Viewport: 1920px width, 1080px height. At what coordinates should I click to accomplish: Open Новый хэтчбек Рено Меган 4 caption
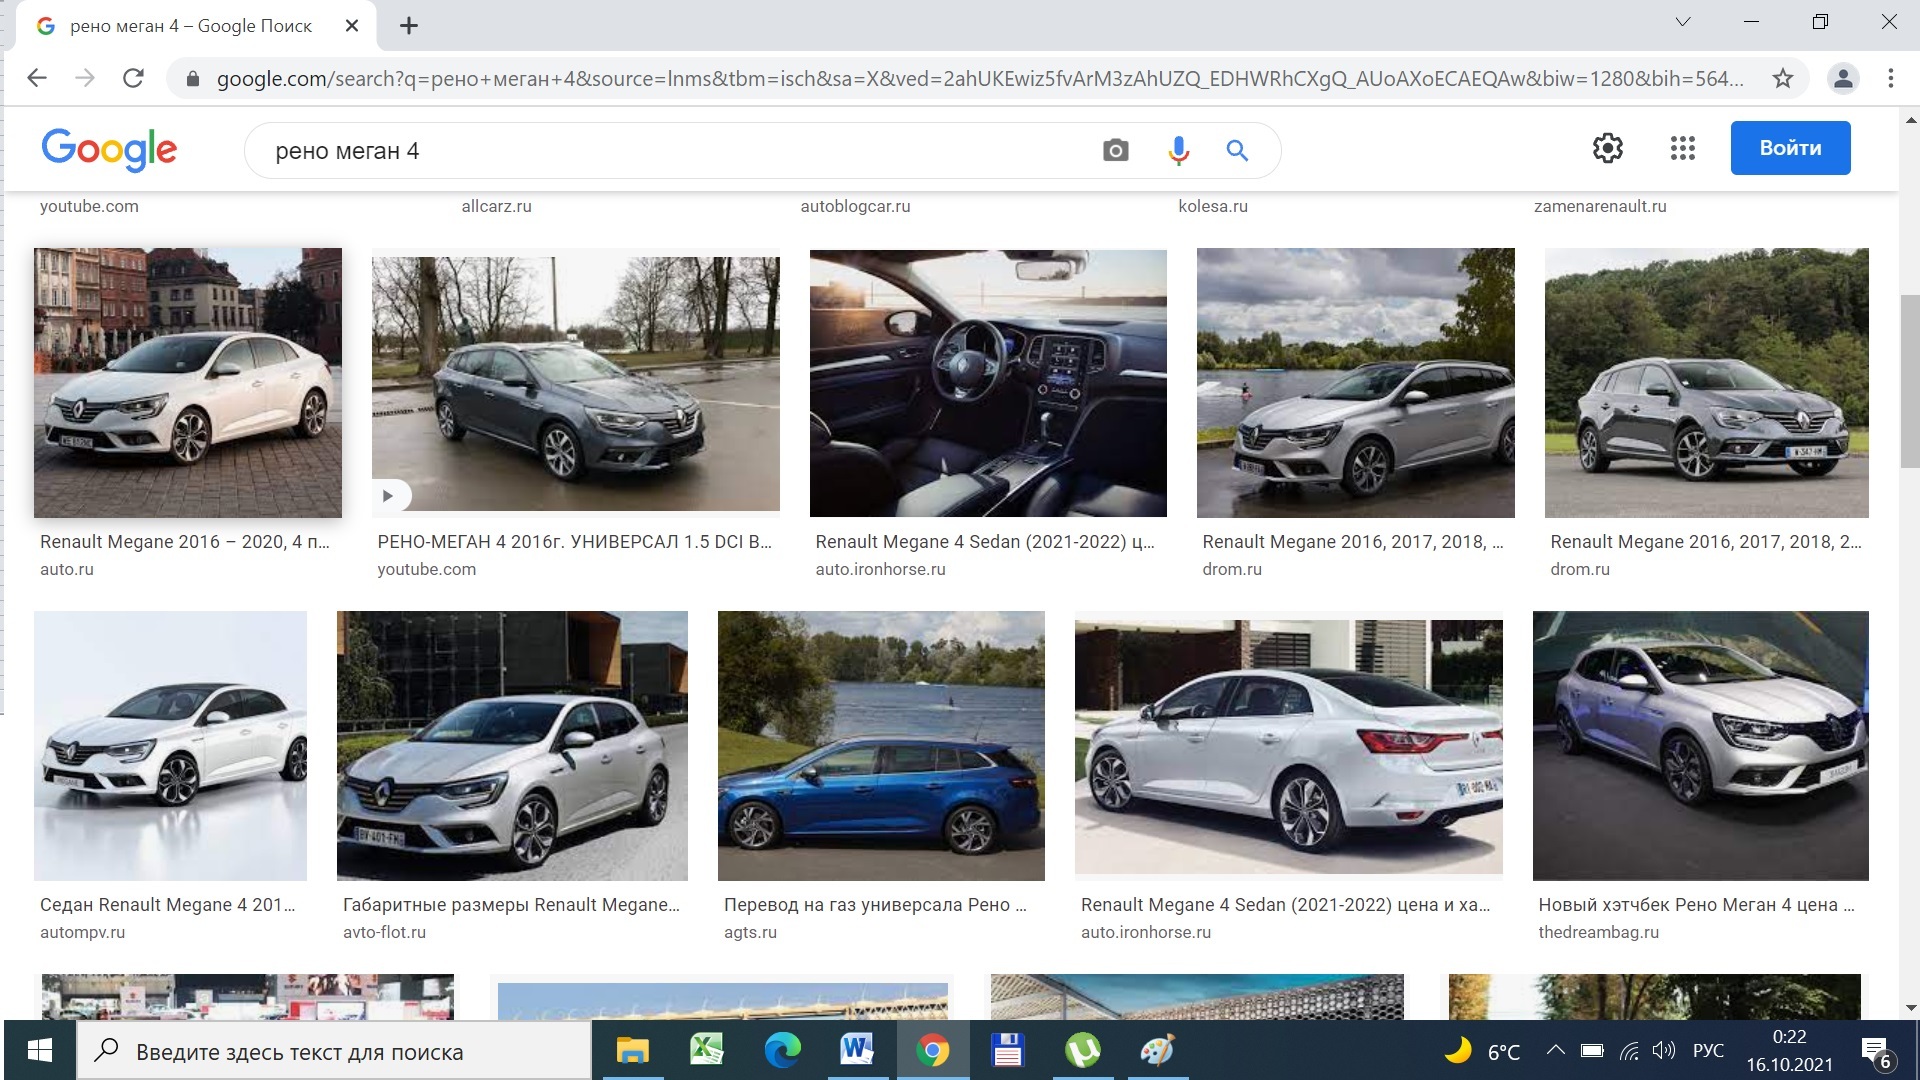pyautogui.click(x=1696, y=905)
